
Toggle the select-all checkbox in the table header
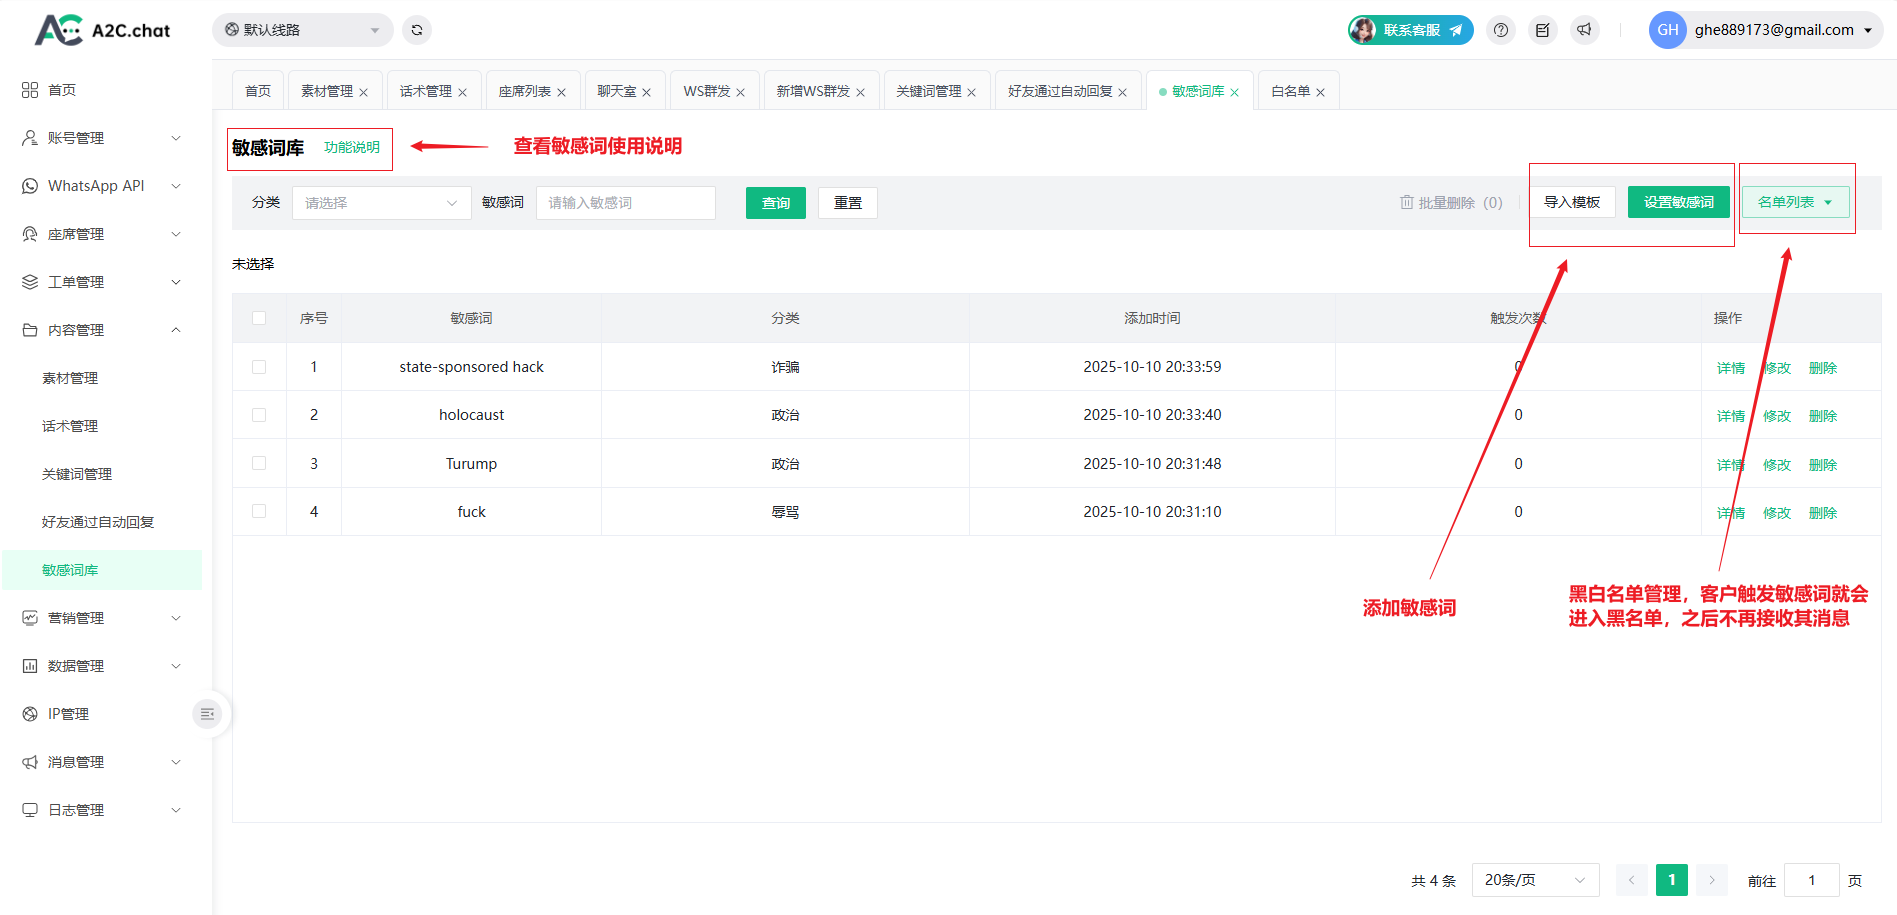pyautogui.click(x=259, y=318)
